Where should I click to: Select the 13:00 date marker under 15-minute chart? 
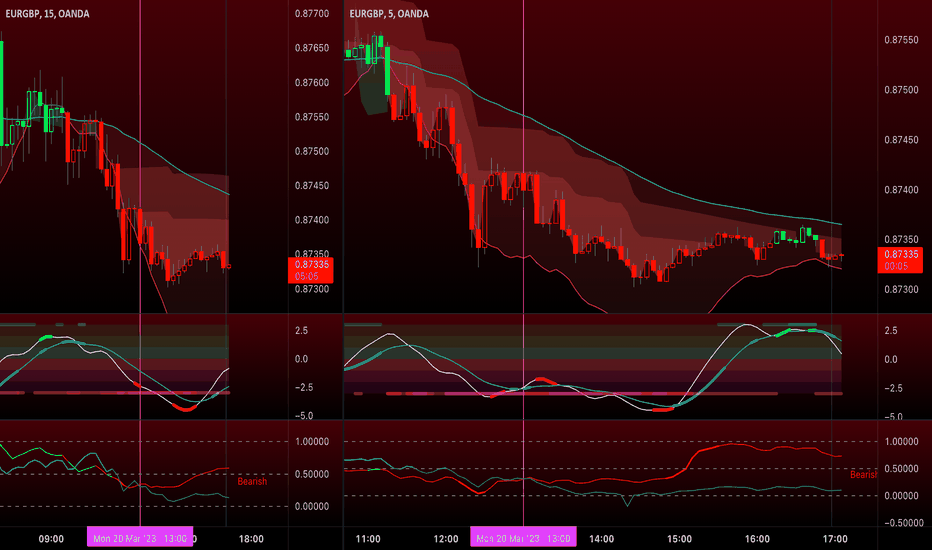140,538
